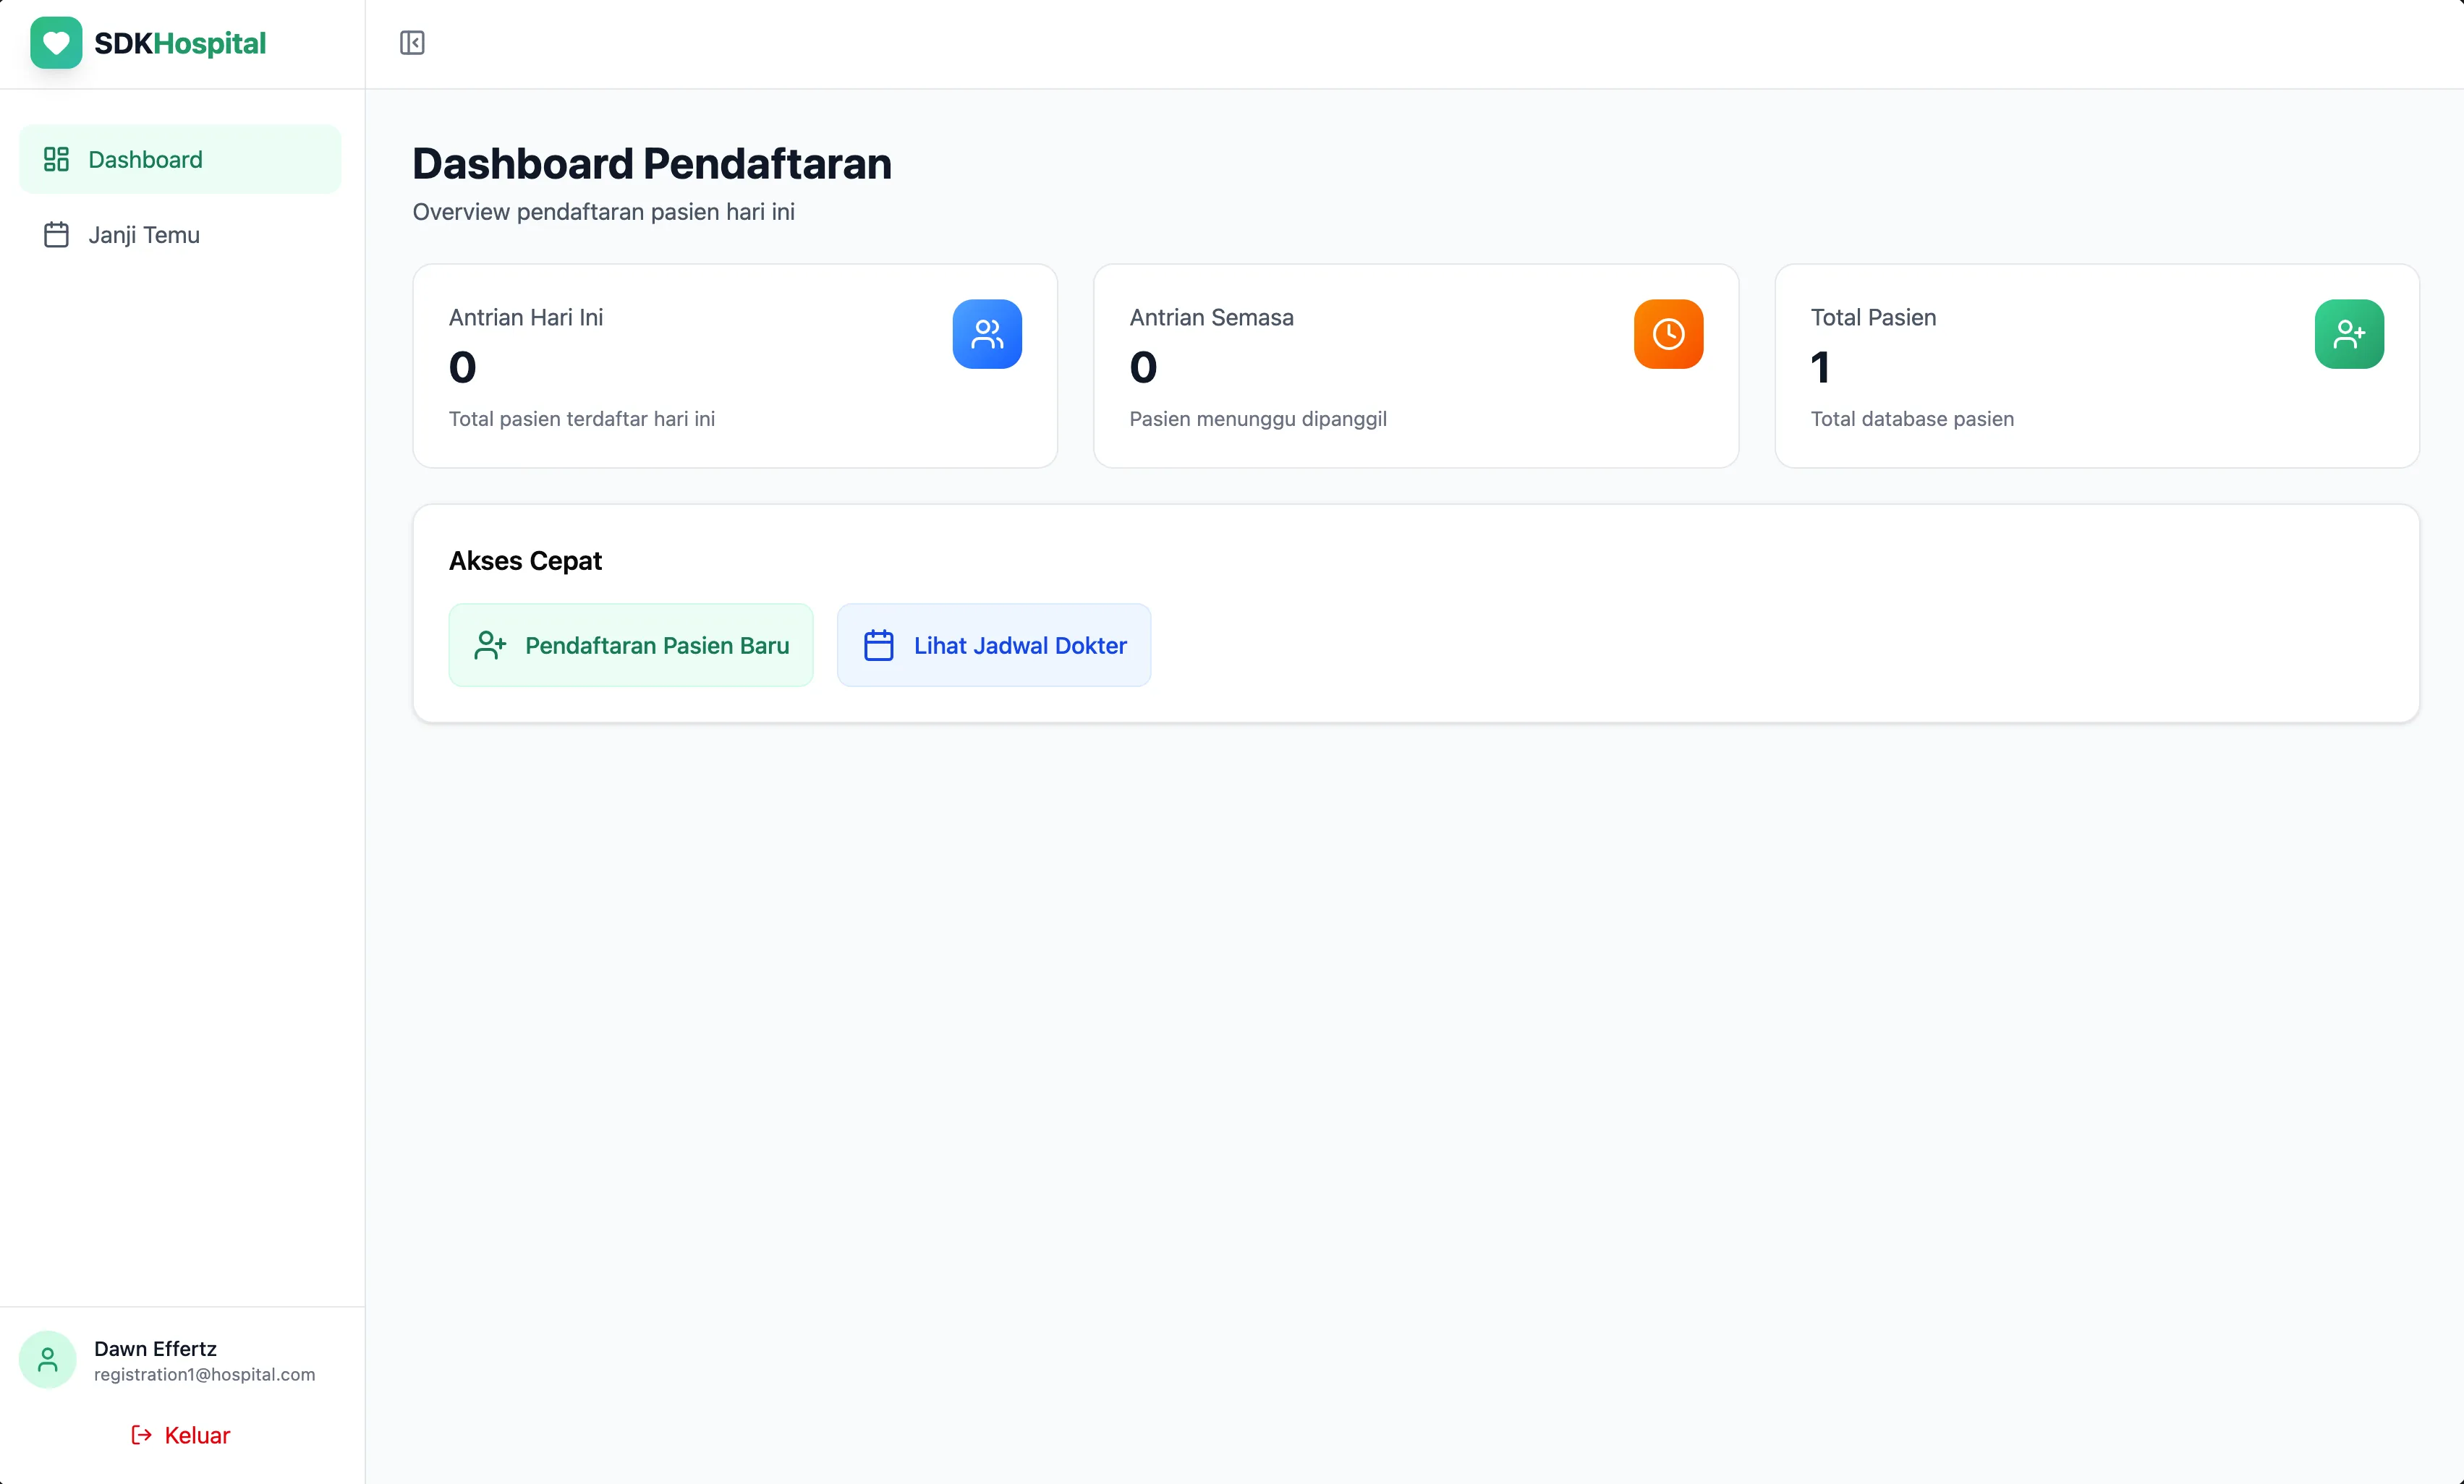Open Pendaftaran Pasien Baru
The width and height of the screenshot is (2464, 1484).
click(630, 645)
